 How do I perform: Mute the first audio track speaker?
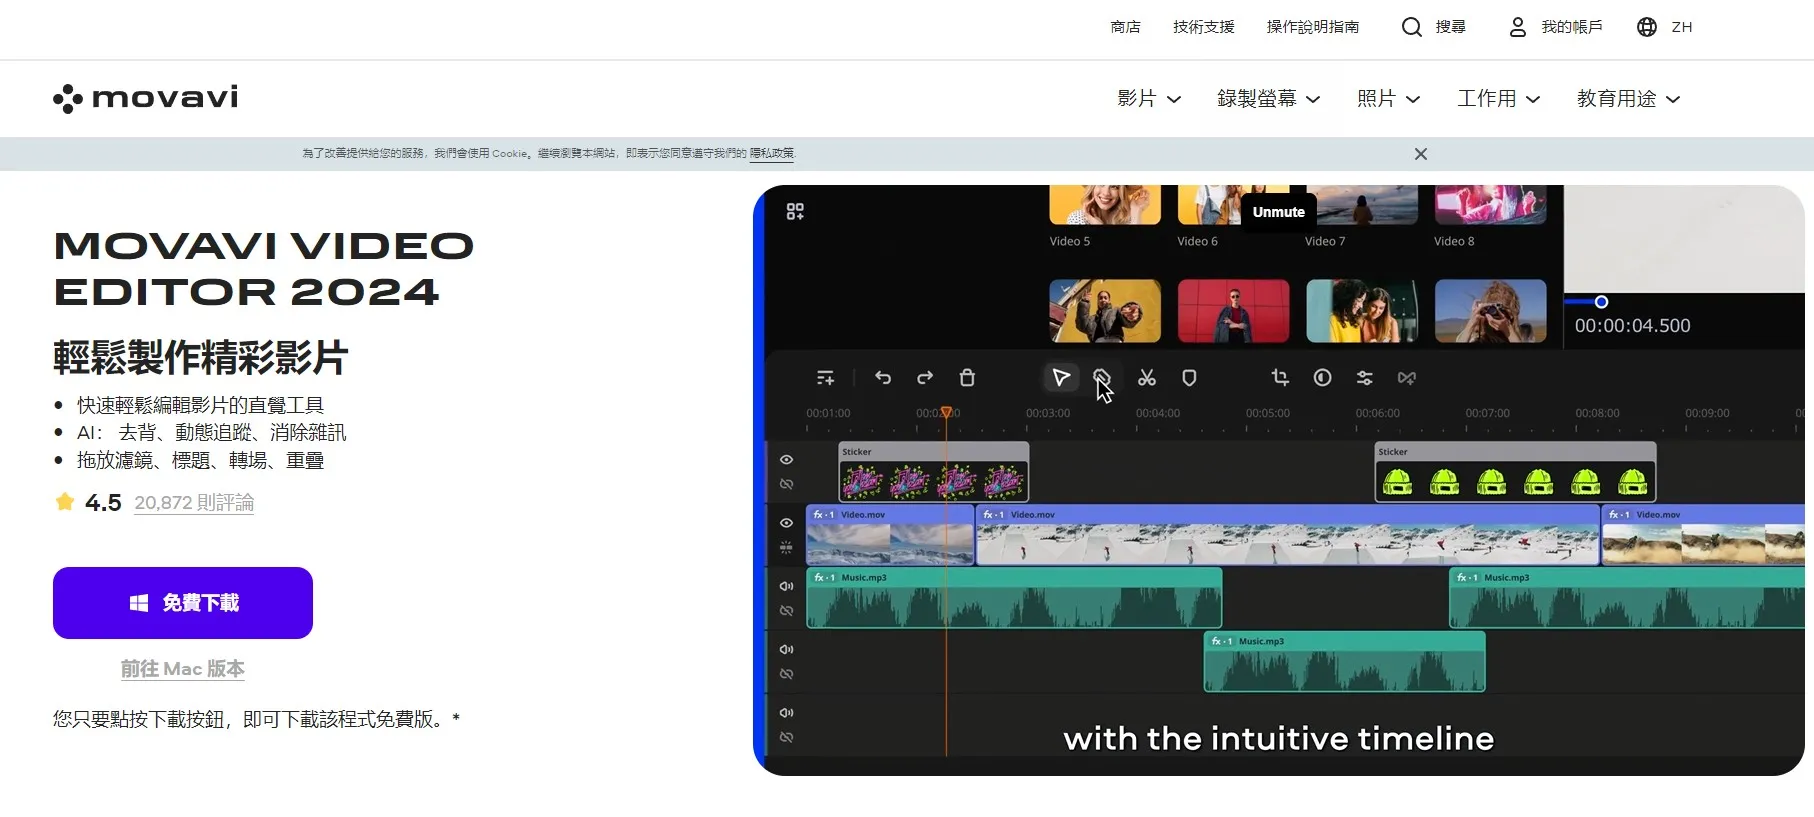(x=786, y=586)
